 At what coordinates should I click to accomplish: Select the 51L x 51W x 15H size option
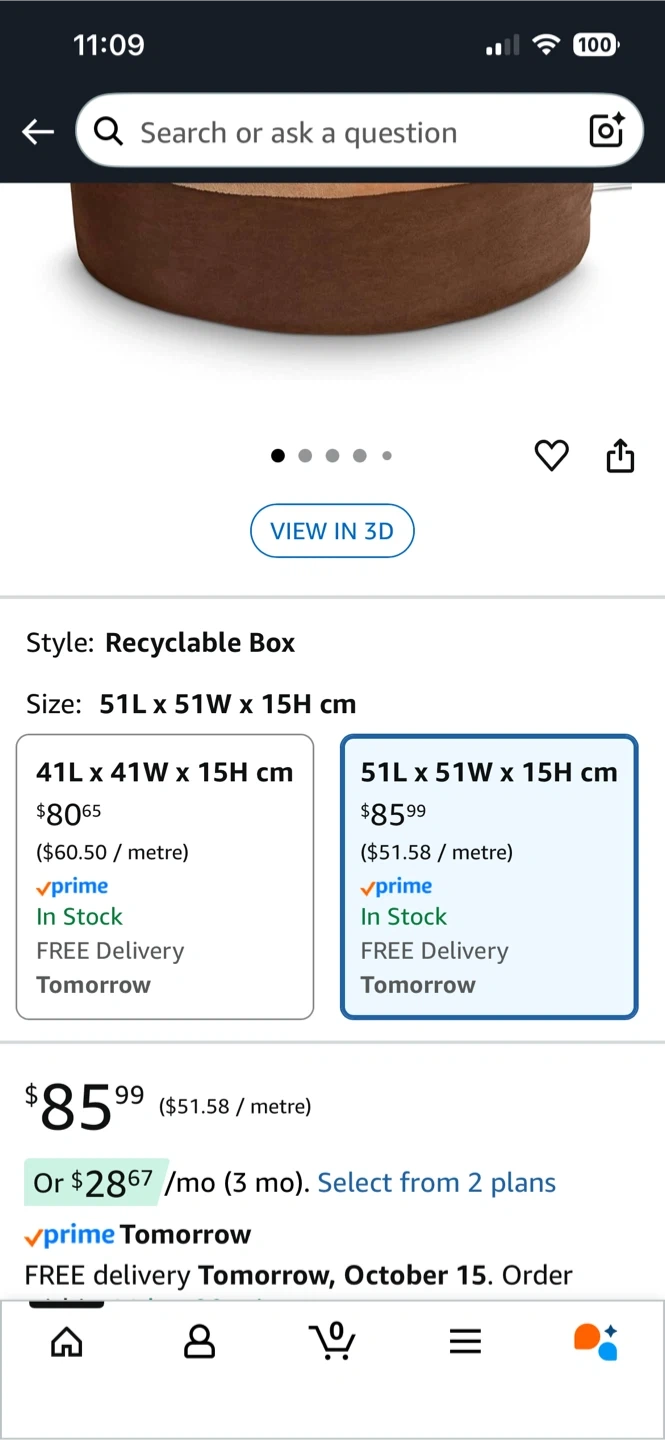click(489, 877)
